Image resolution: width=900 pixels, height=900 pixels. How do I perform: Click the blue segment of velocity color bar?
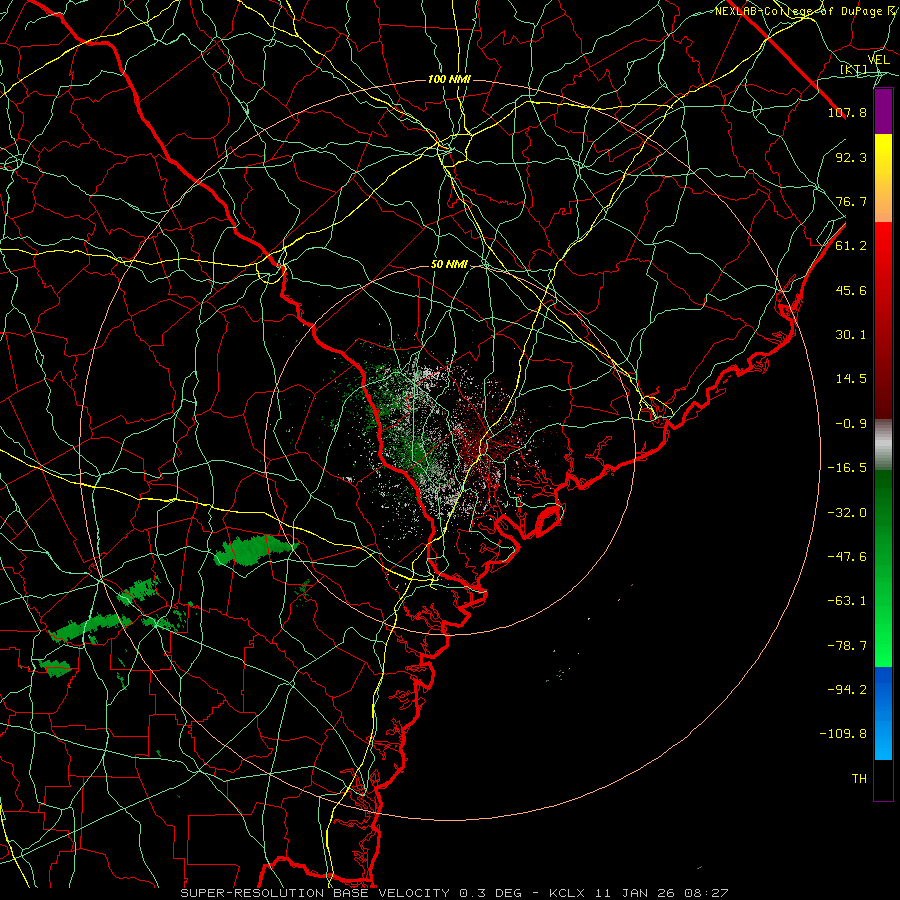click(x=883, y=713)
